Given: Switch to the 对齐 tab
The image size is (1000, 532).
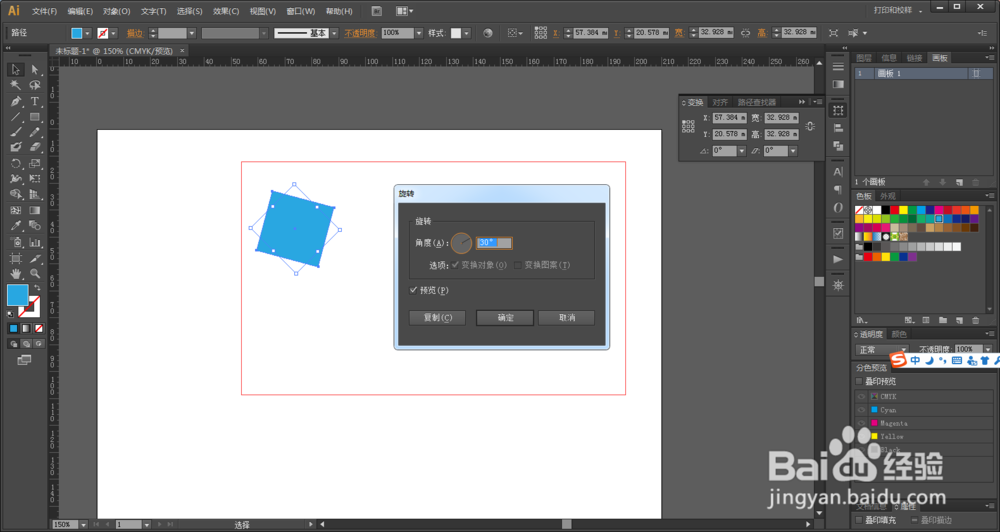Looking at the screenshot, I should 720,102.
